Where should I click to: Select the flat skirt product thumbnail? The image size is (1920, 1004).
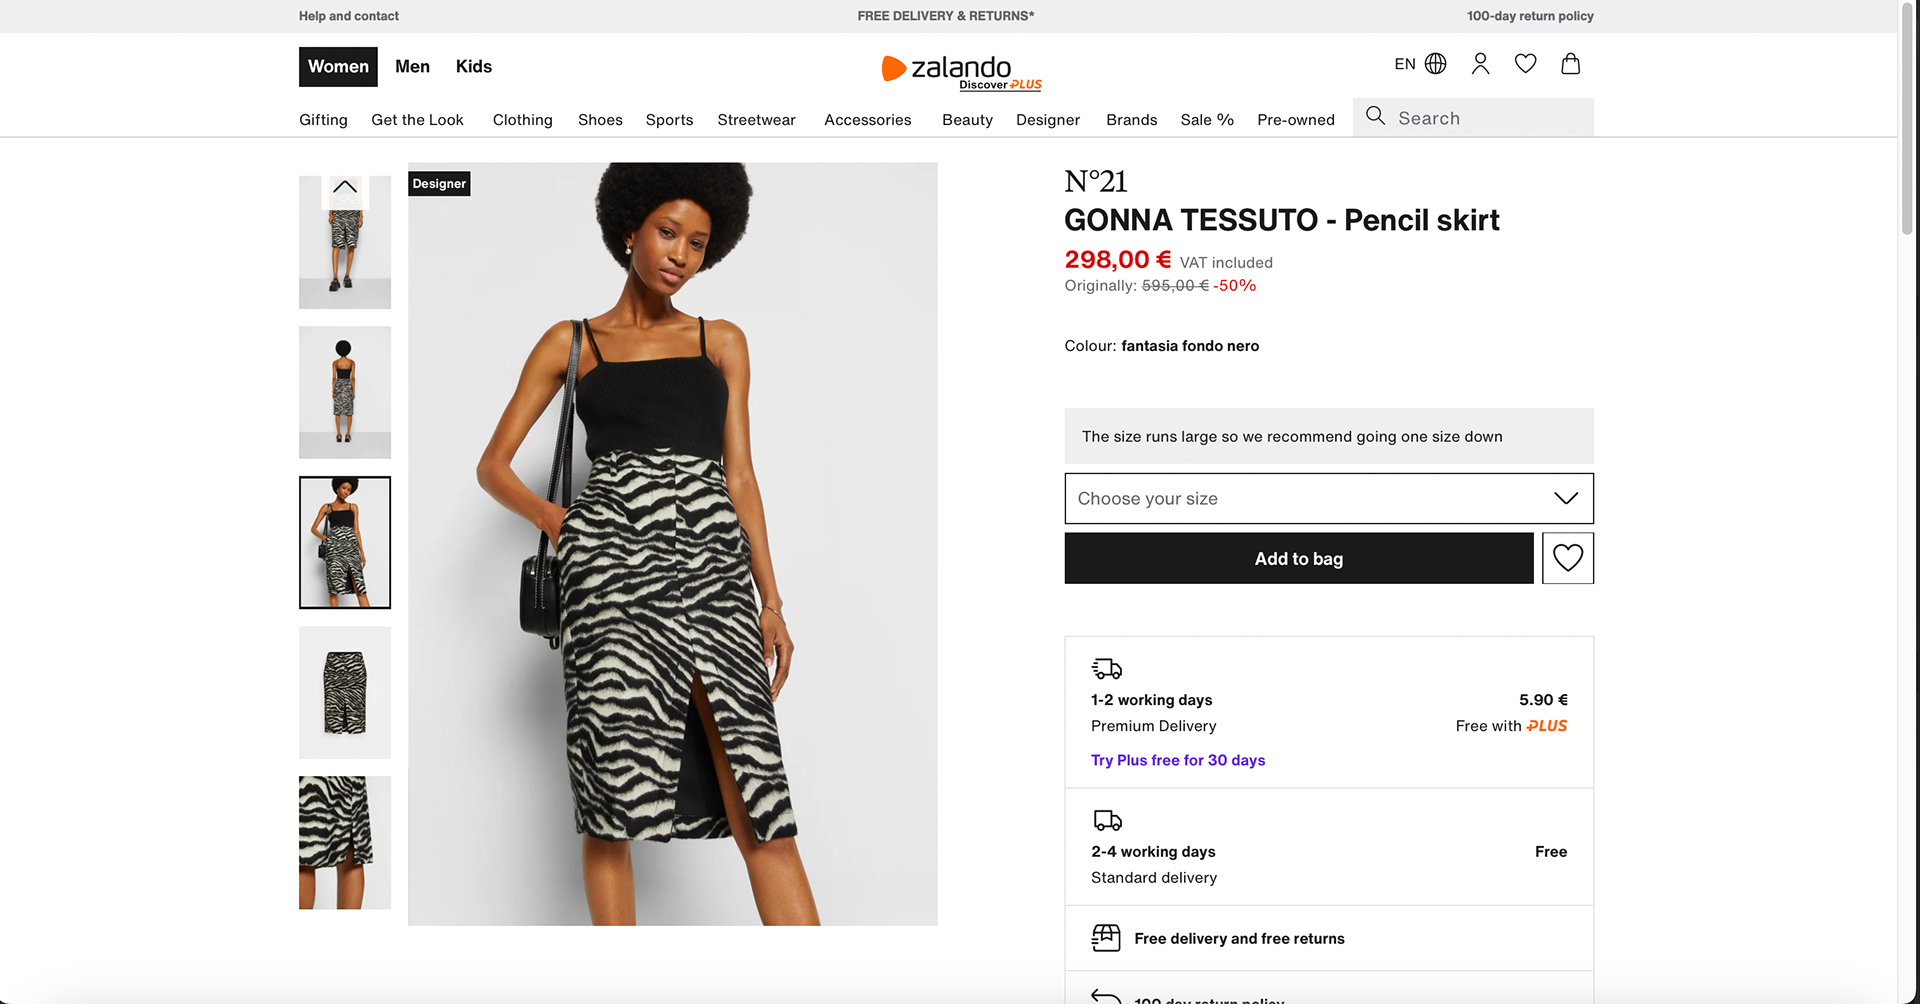pyautogui.click(x=345, y=692)
